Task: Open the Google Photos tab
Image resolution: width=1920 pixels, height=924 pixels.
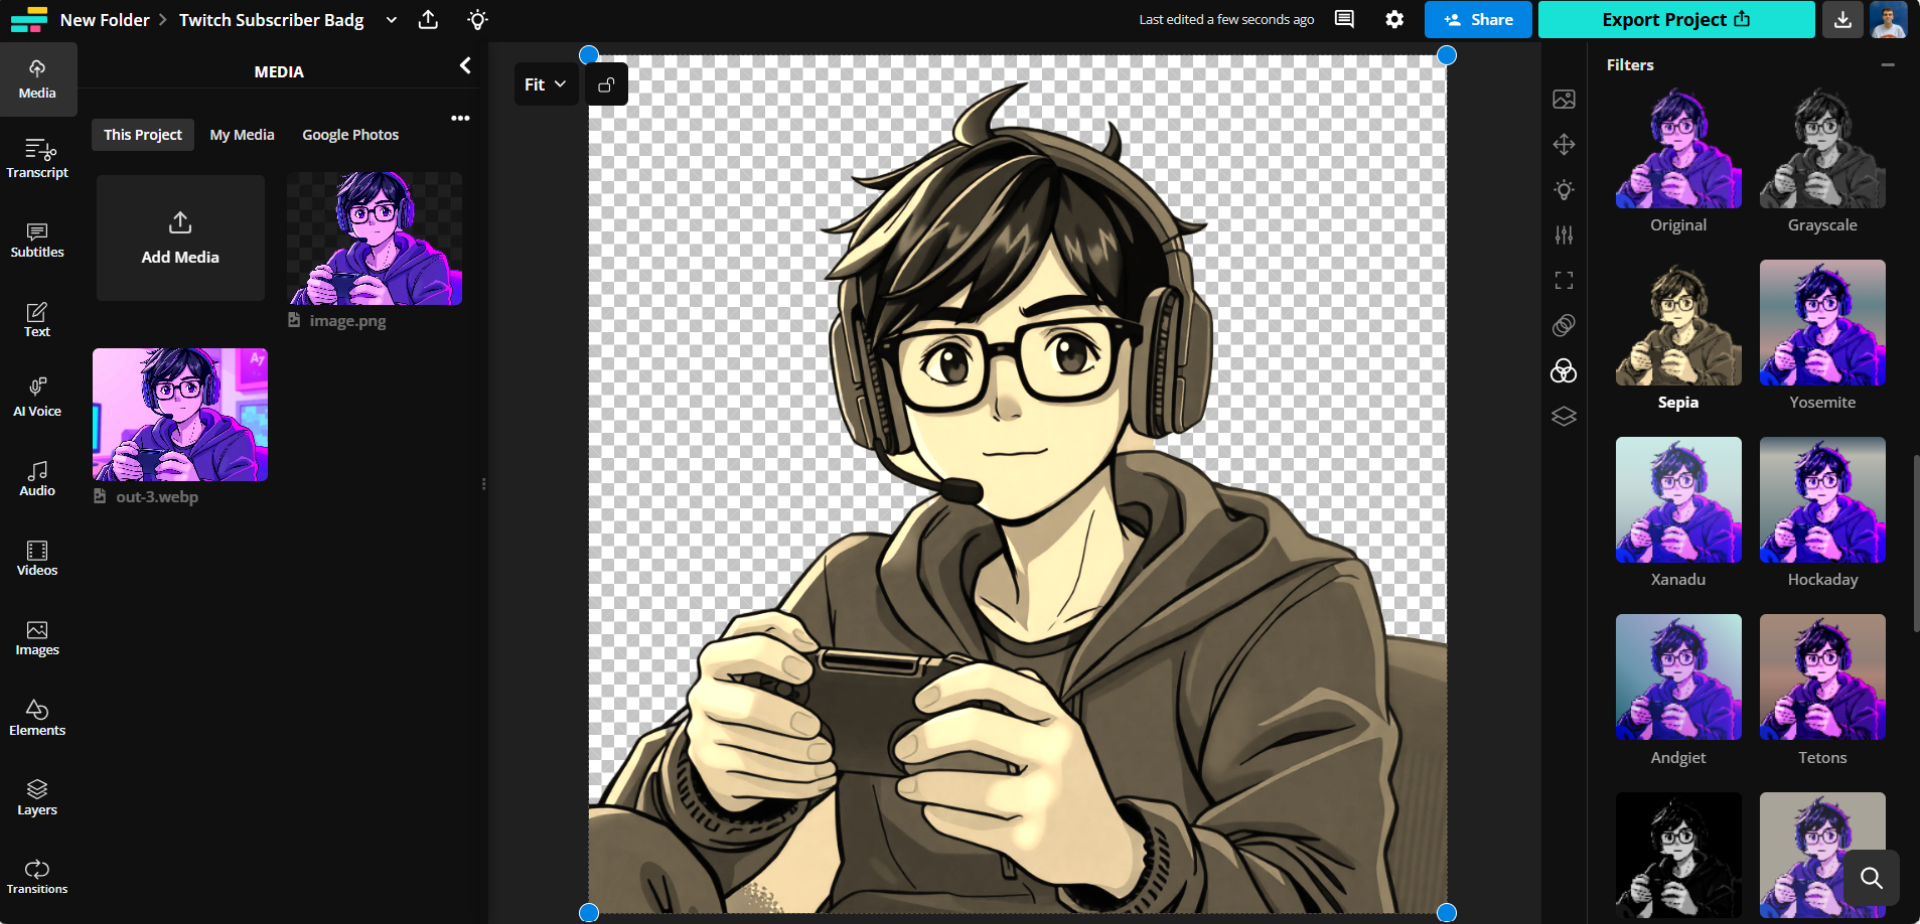Action: [350, 134]
